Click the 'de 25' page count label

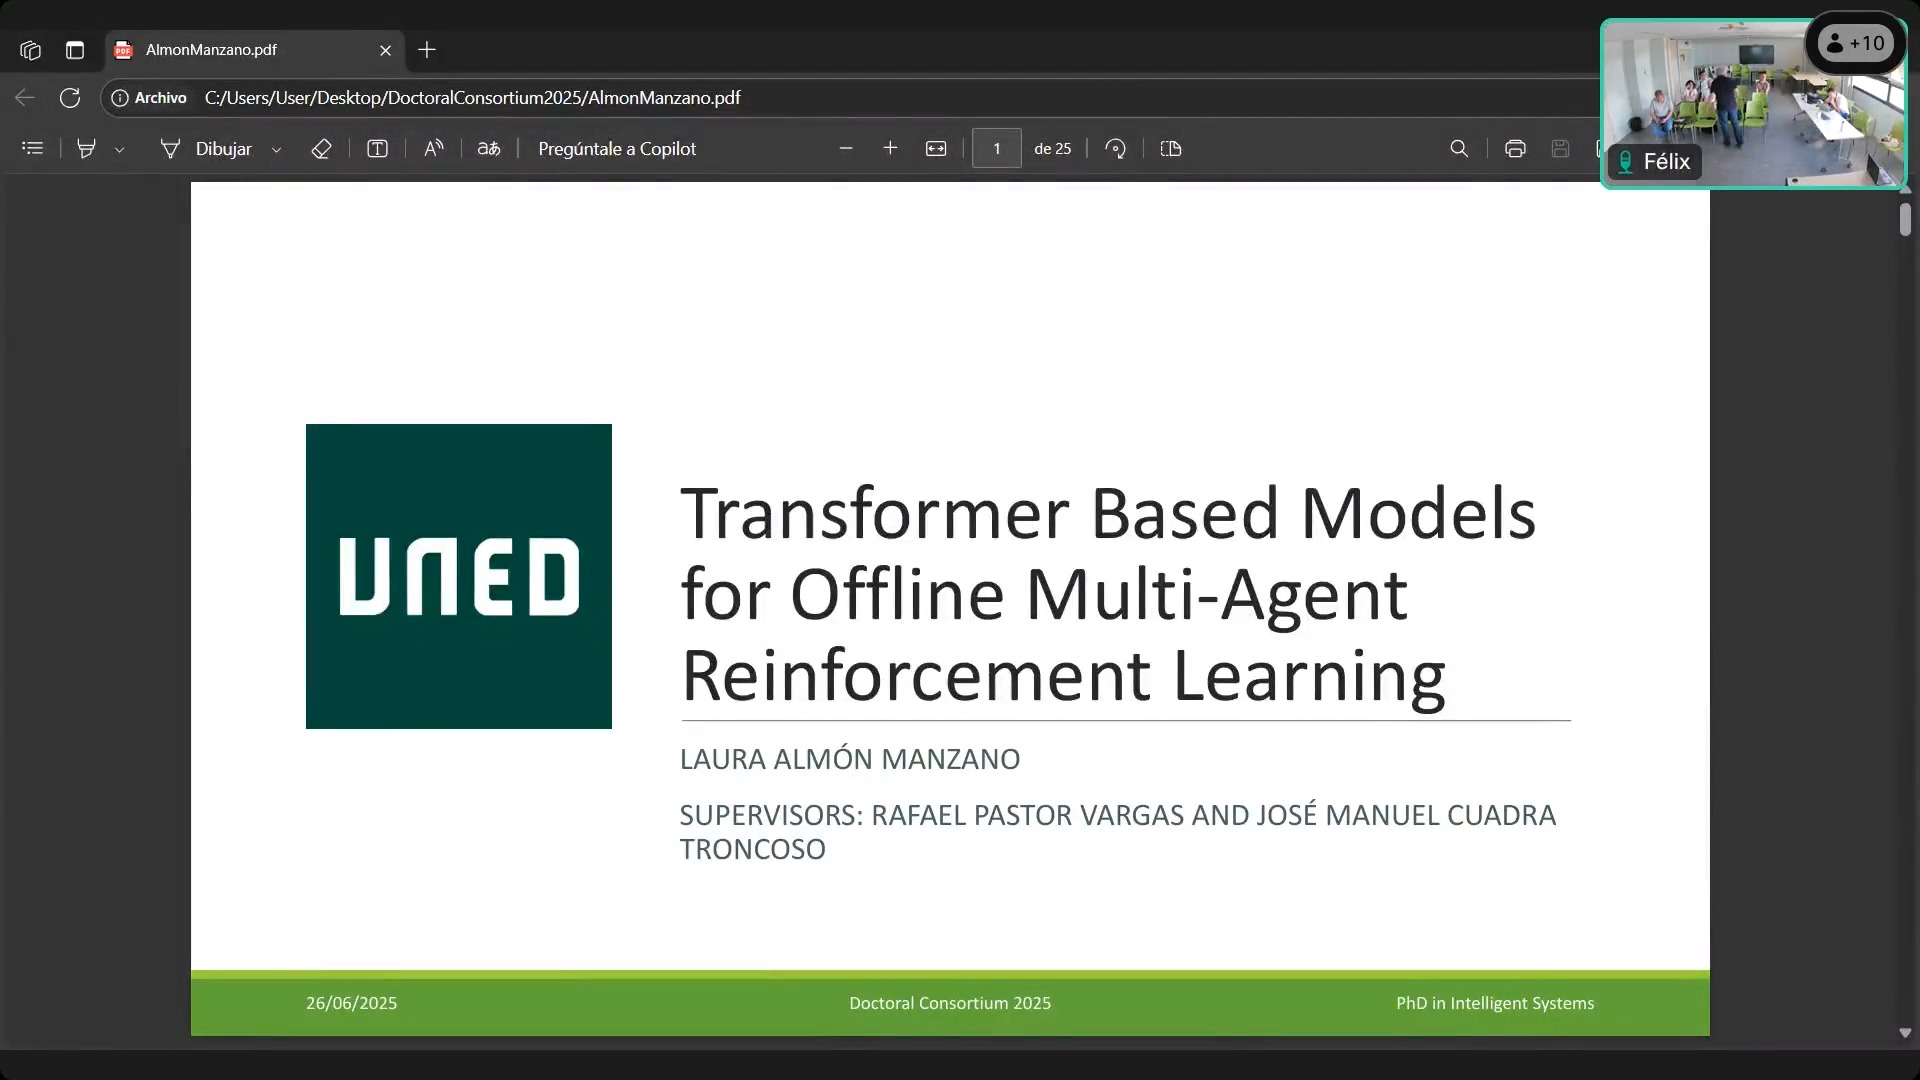tap(1052, 149)
